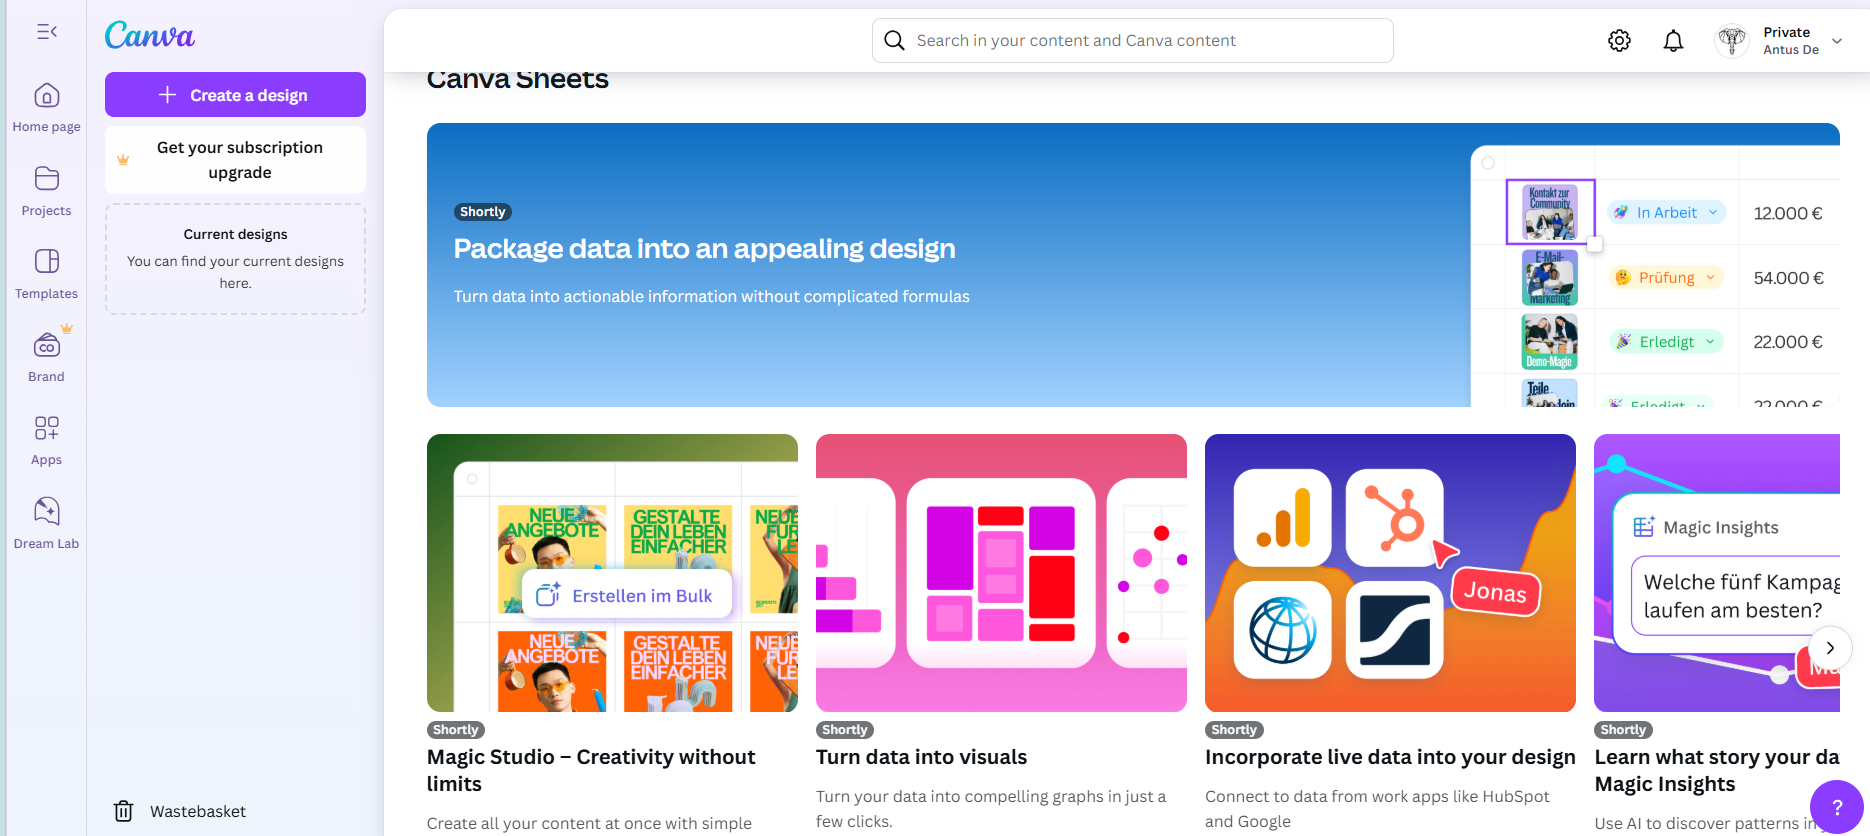The width and height of the screenshot is (1870, 836).
Task: Open the settings gear icon
Action: point(1619,40)
